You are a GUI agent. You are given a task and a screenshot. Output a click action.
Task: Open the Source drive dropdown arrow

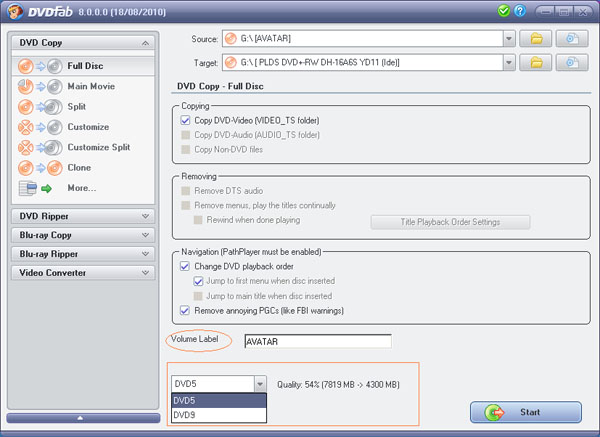[509, 39]
